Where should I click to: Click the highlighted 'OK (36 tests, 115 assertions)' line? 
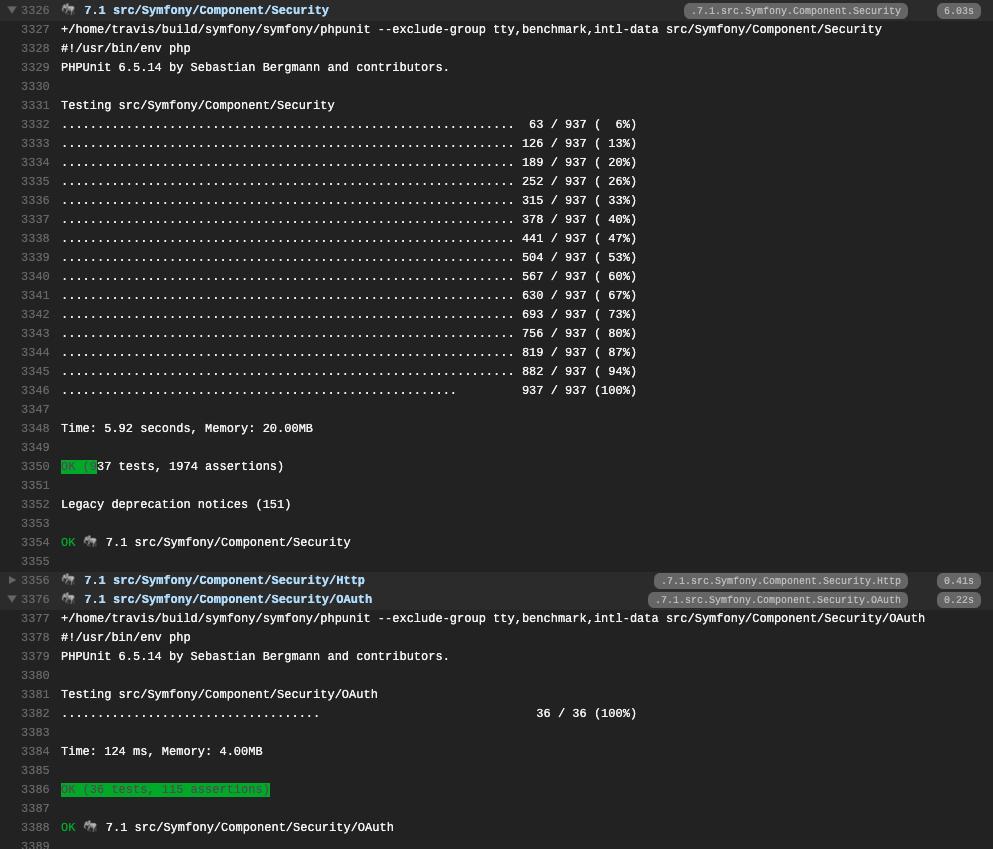point(165,789)
